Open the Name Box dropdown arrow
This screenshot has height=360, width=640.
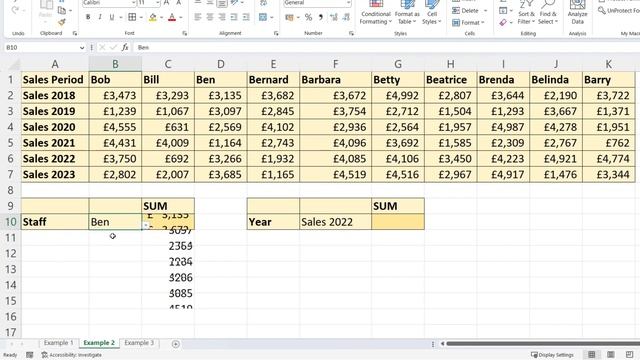point(82,48)
